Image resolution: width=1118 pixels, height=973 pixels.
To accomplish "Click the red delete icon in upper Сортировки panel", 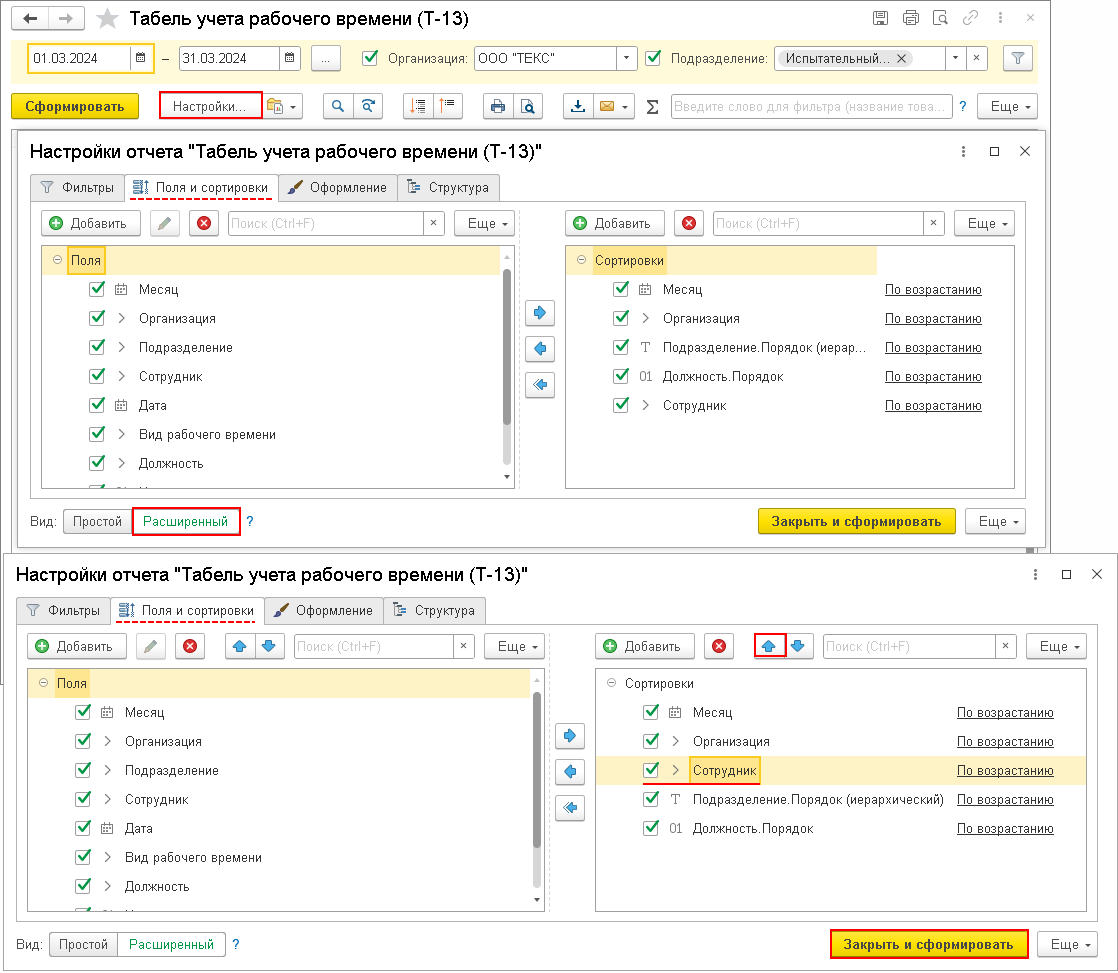I will pyautogui.click(x=689, y=223).
